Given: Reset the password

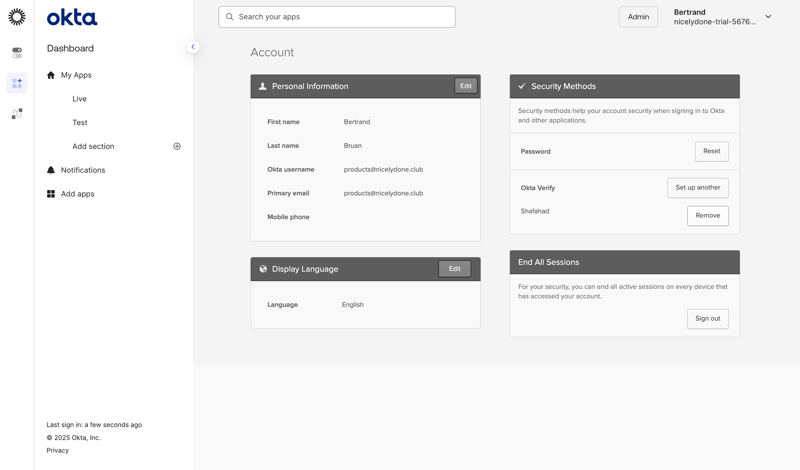Looking at the screenshot, I should click(712, 151).
